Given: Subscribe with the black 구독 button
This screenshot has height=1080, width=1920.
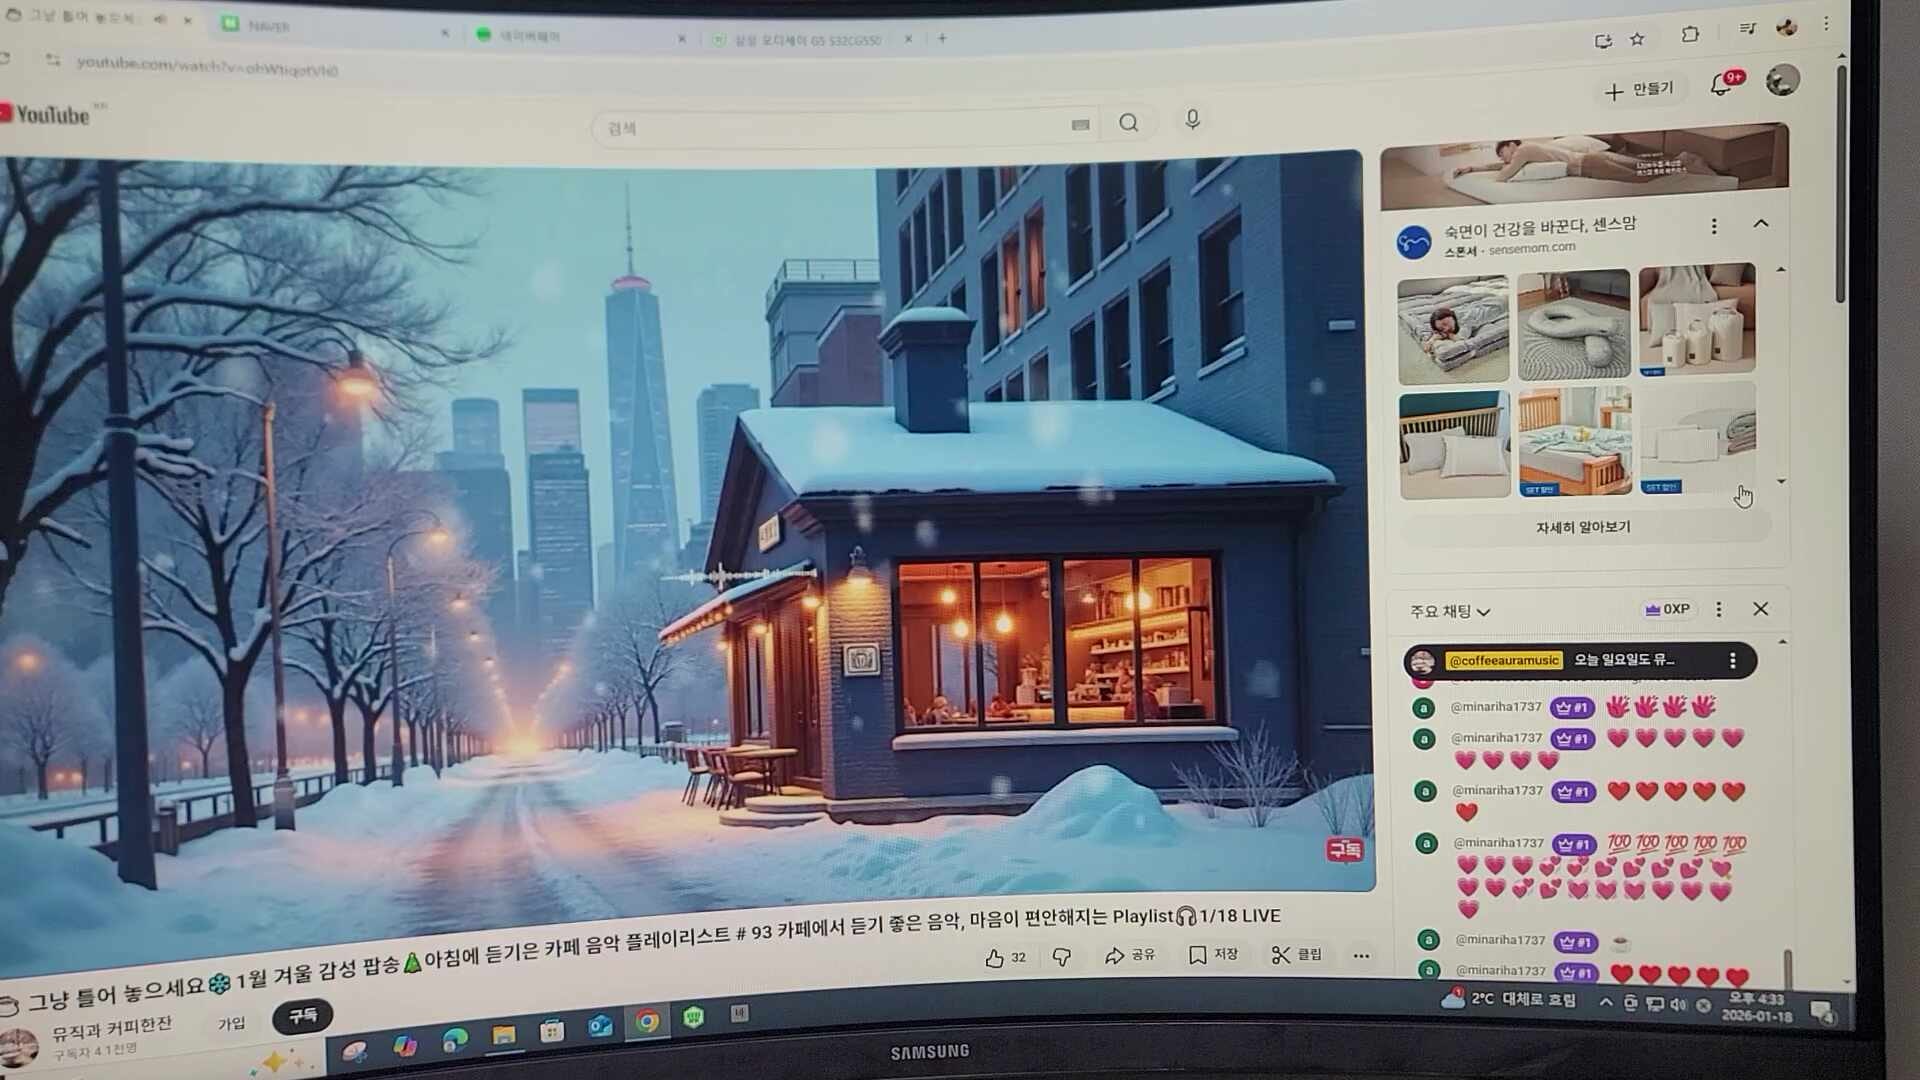Looking at the screenshot, I should (303, 1016).
